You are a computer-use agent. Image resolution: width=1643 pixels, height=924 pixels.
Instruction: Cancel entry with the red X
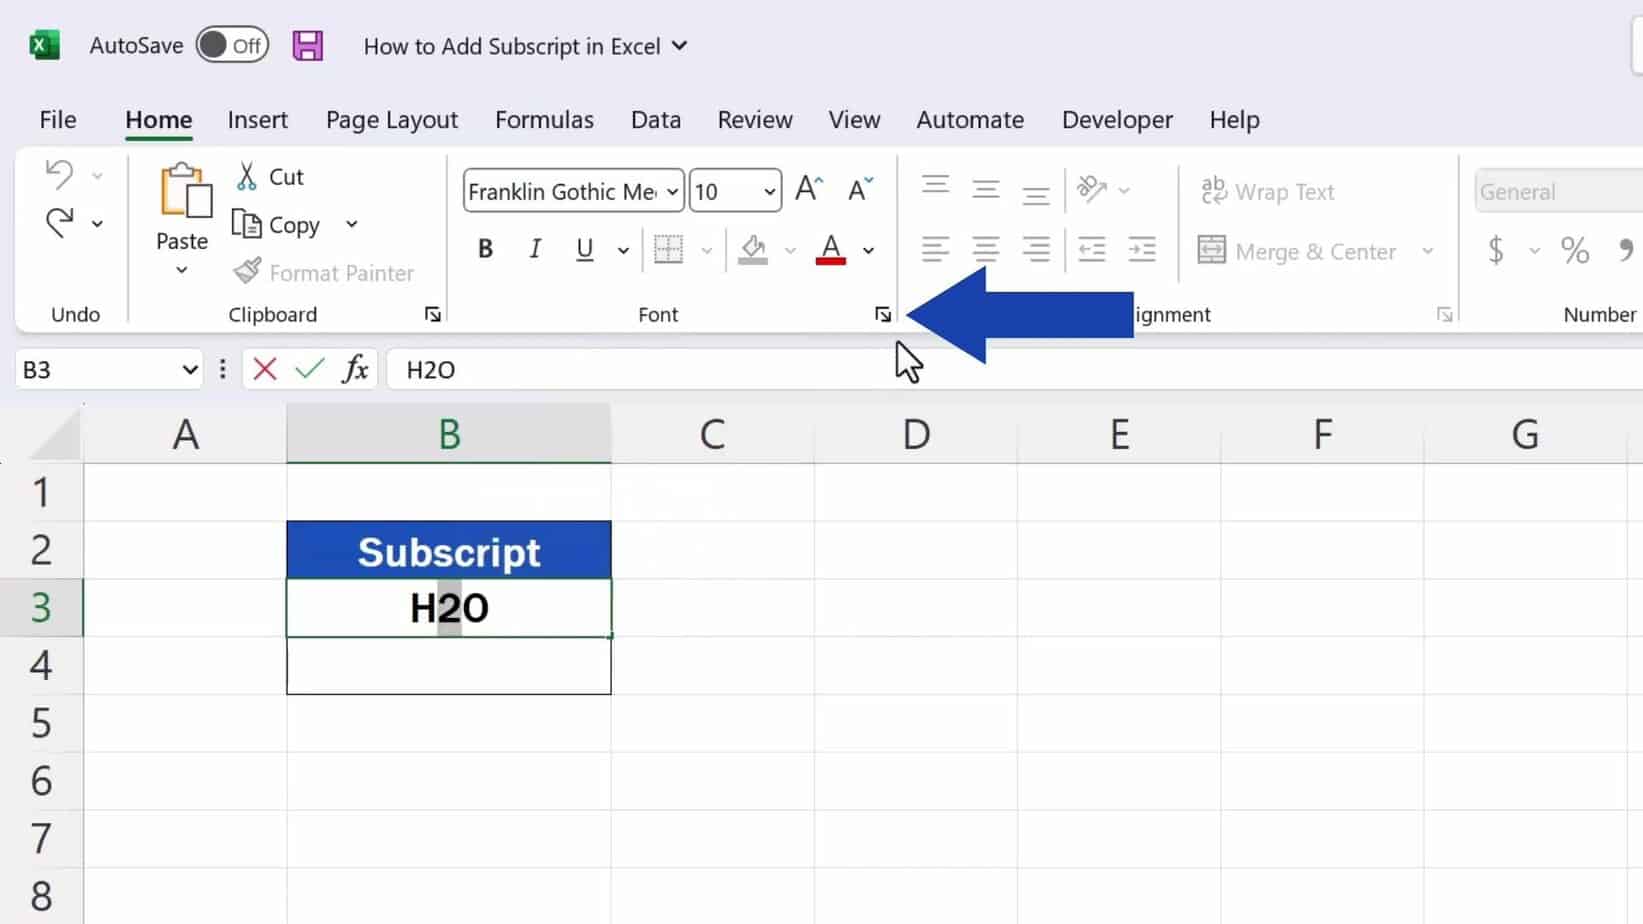pyautogui.click(x=263, y=369)
